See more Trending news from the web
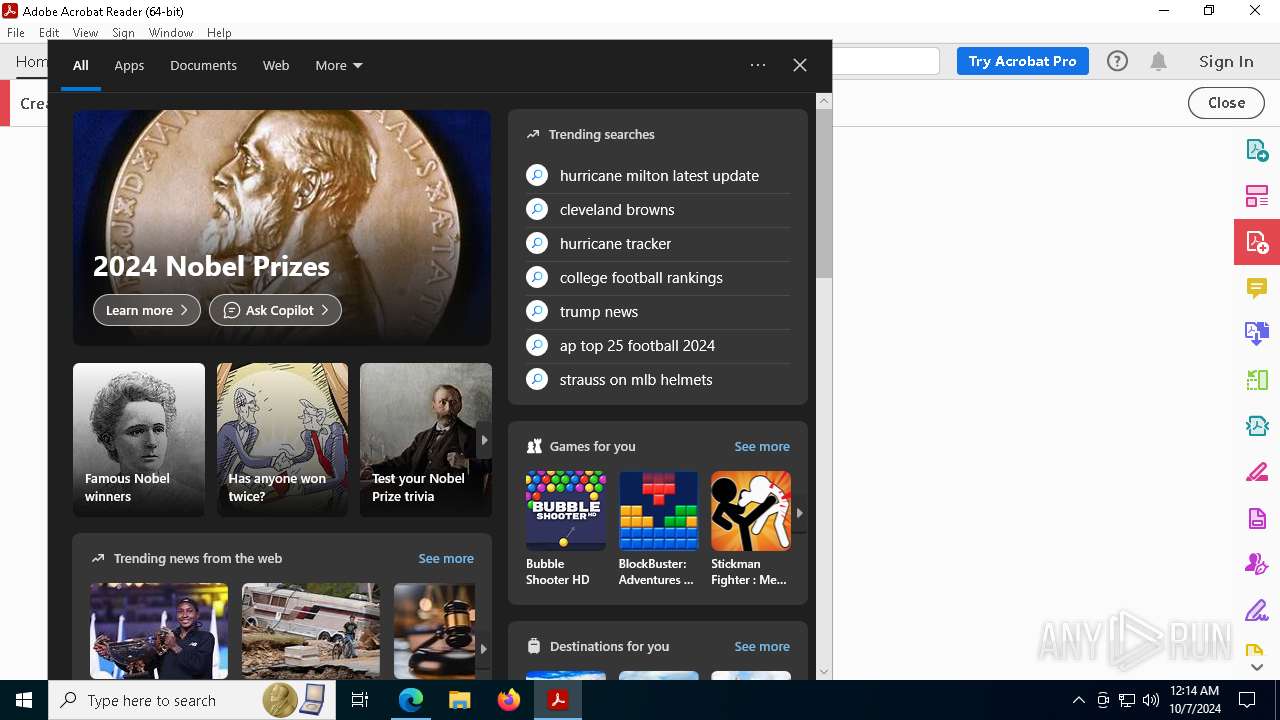The image size is (1280, 720). (x=446, y=558)
